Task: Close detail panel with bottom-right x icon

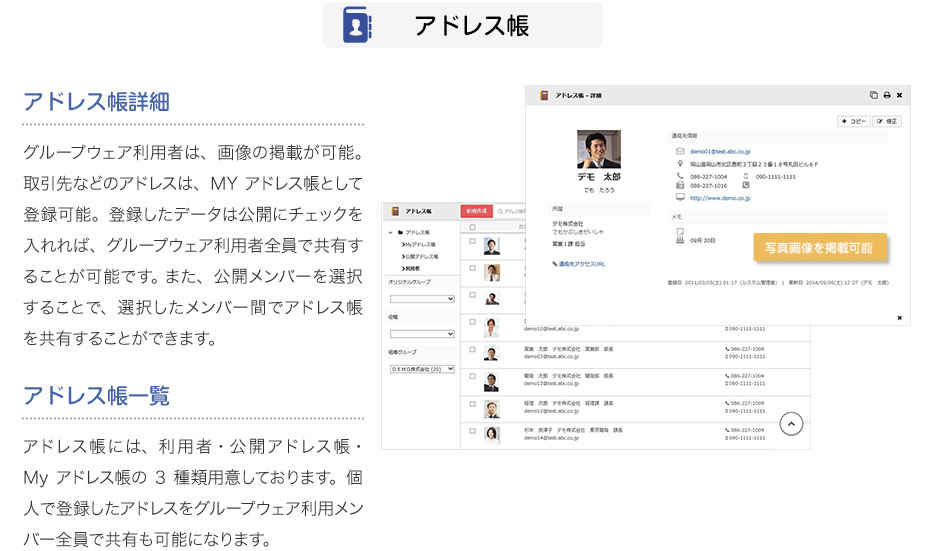Action: pos(899,318)
